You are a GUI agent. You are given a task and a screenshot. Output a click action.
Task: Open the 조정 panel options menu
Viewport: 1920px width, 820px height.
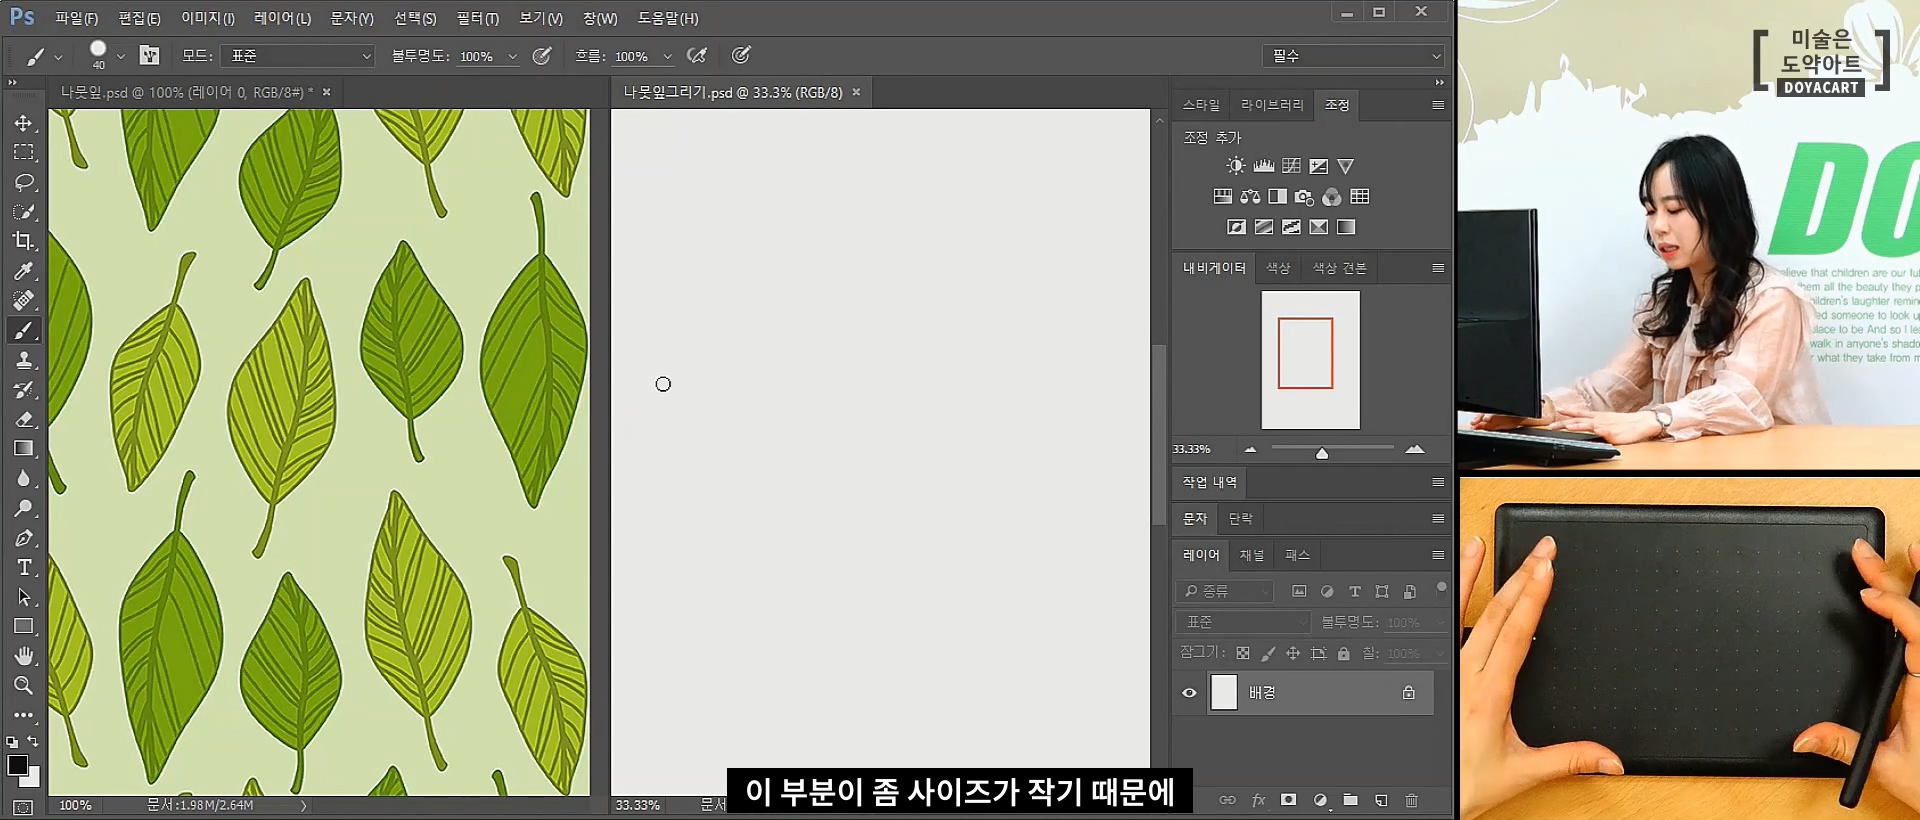click(1438, 105)
